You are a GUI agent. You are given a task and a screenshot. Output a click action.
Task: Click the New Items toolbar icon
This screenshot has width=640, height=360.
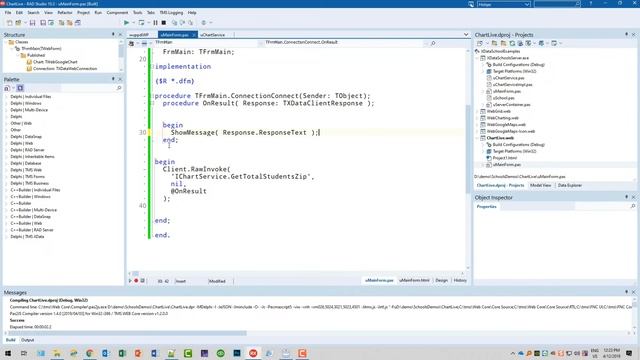click(10, 23)
